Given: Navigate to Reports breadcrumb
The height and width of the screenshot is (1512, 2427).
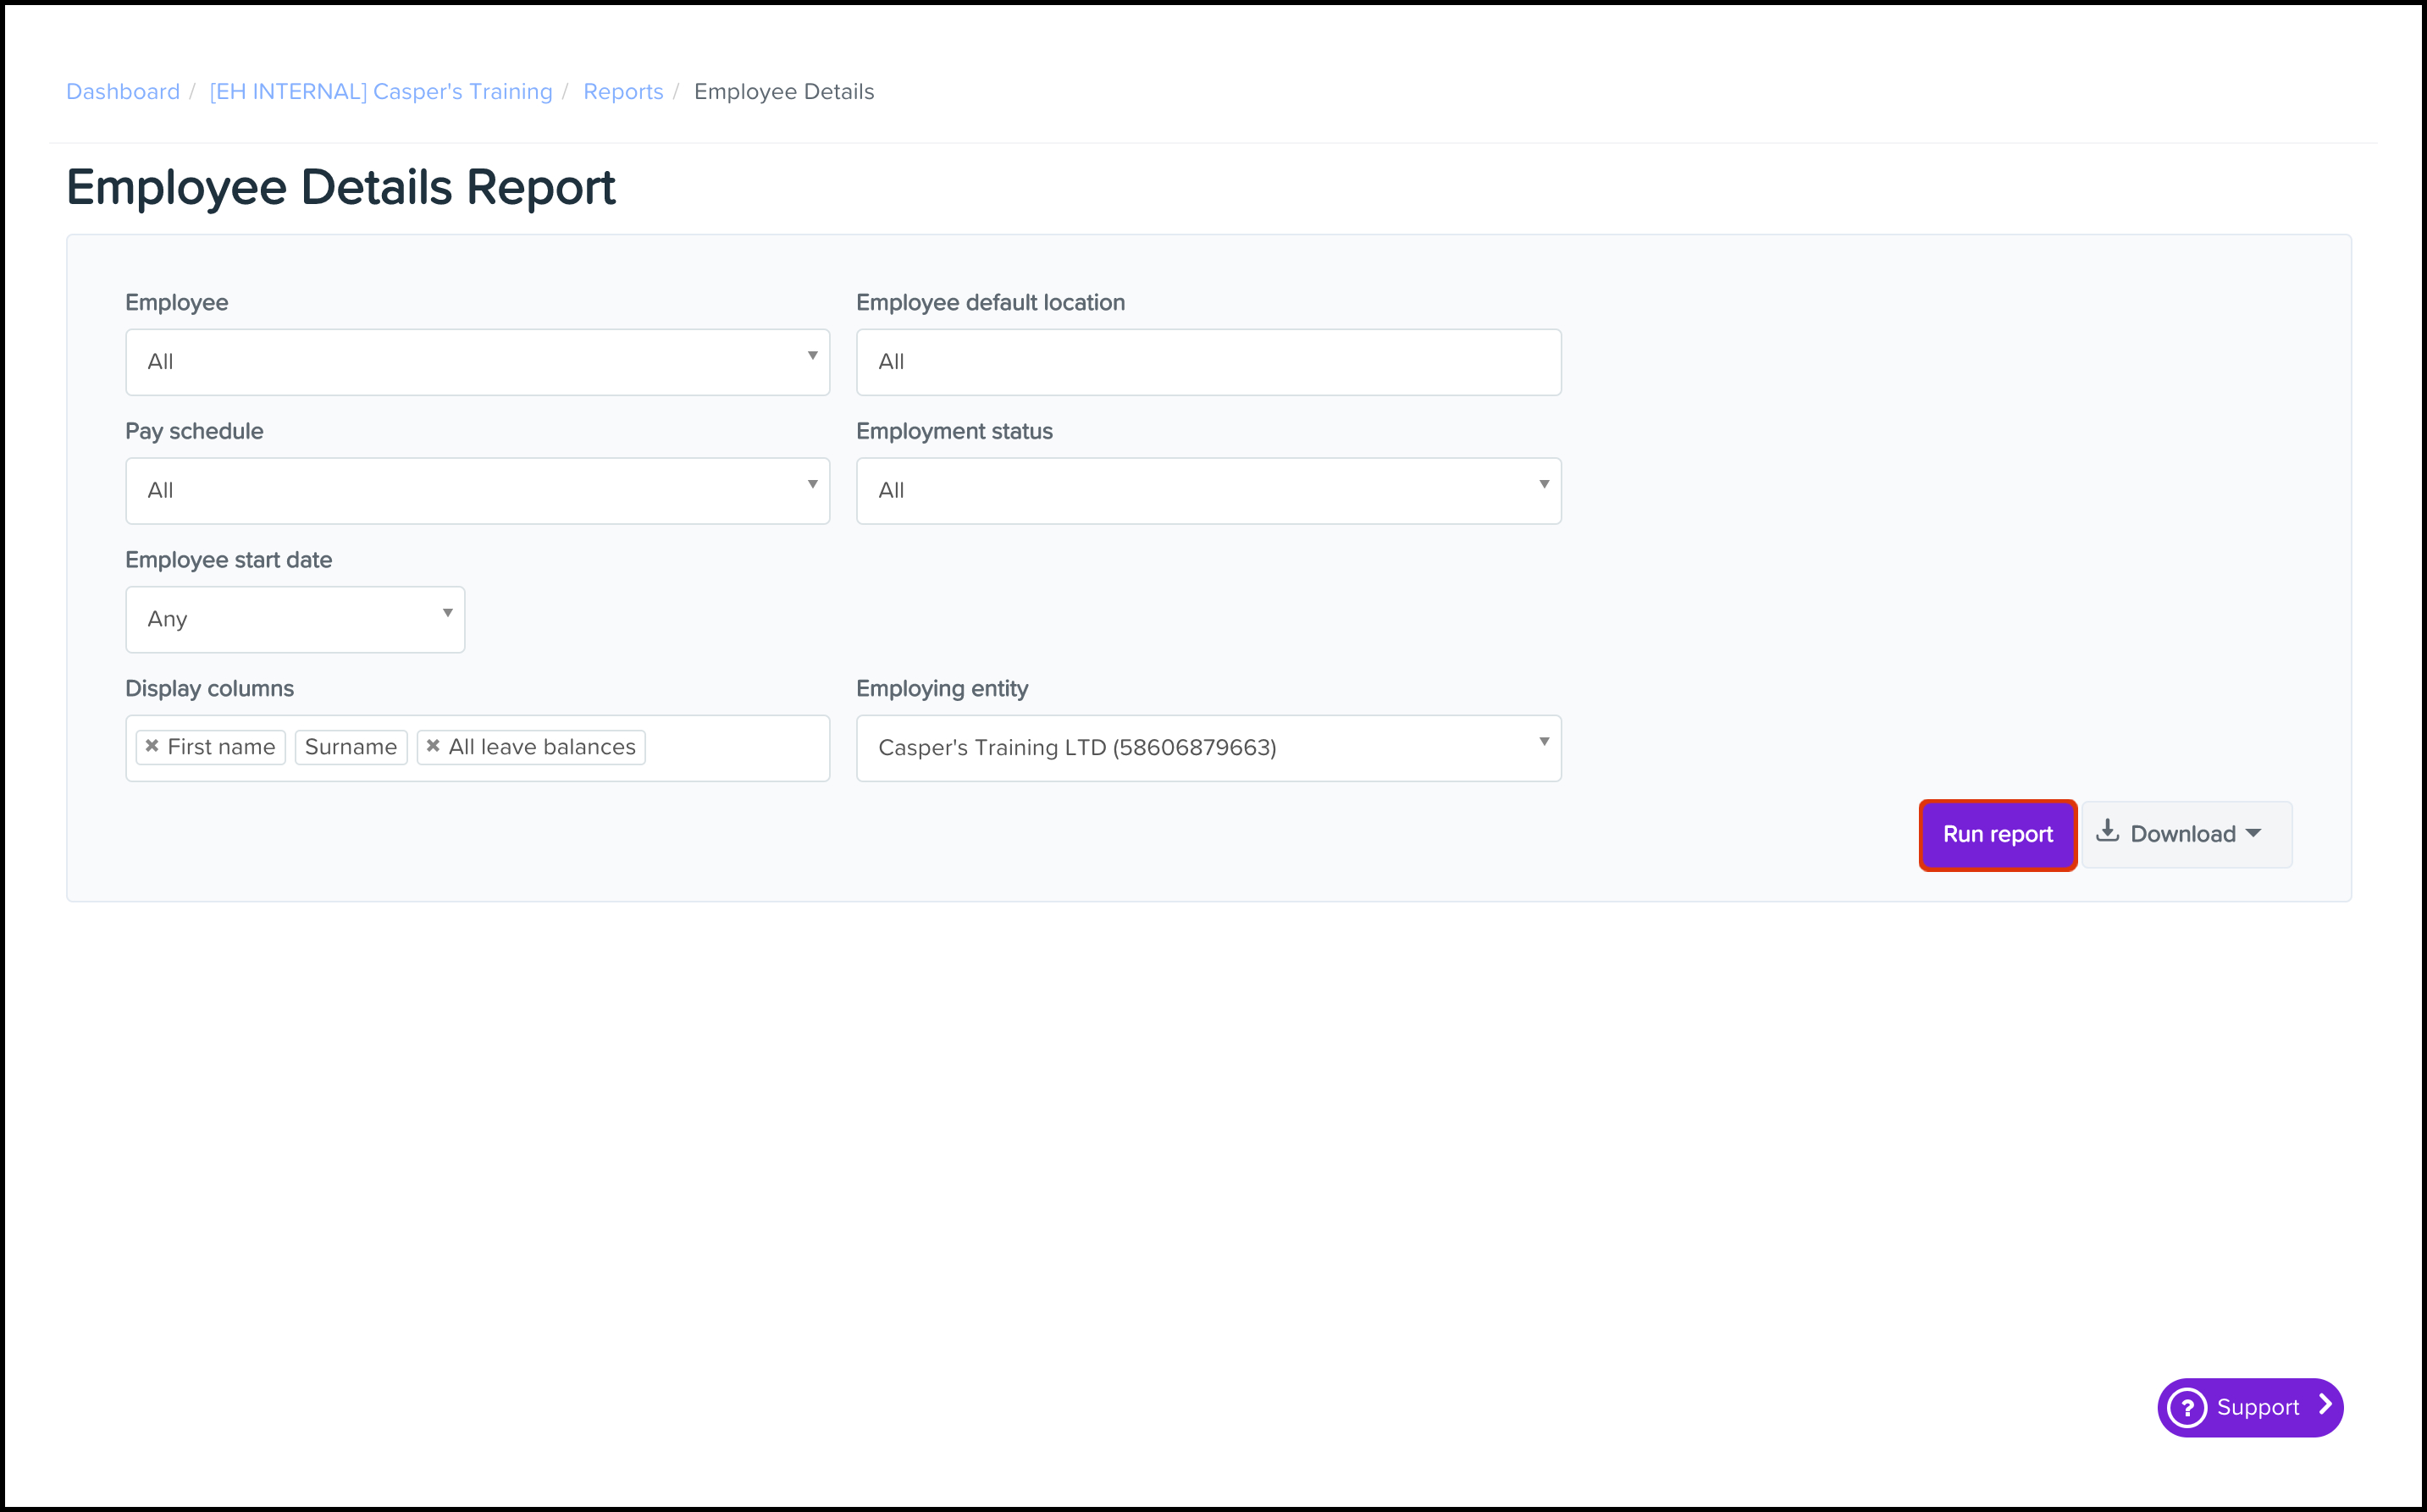Looking at the screenshot, I should tap(623, 92).
